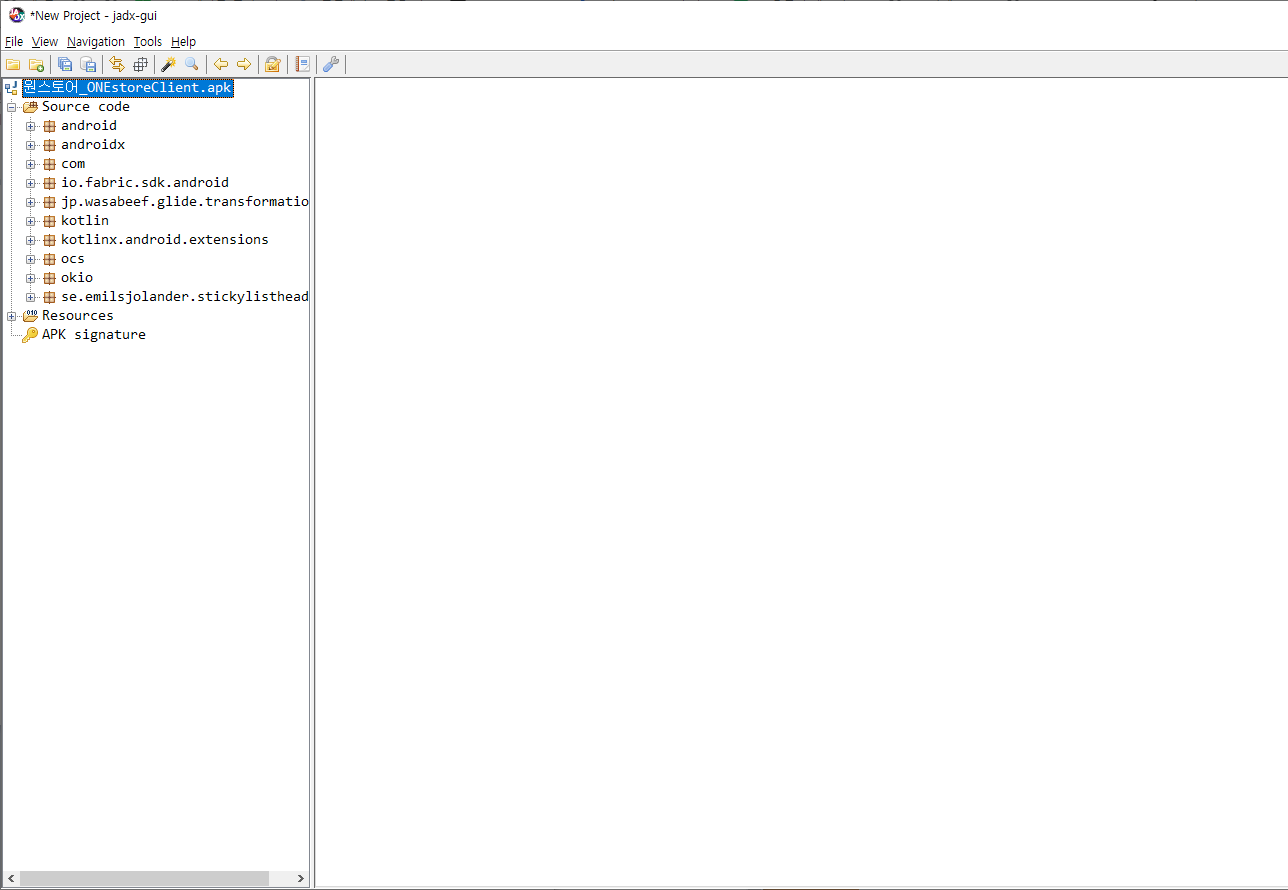Open Preferences via wrench icon
The width and height of the screenshot is (1288, 890).
[331, 64]
